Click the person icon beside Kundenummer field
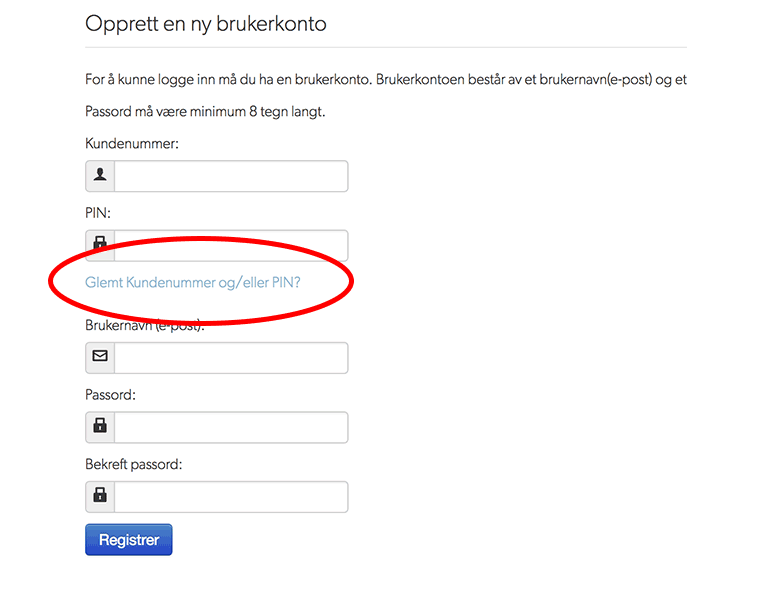 tap(100, 175)
